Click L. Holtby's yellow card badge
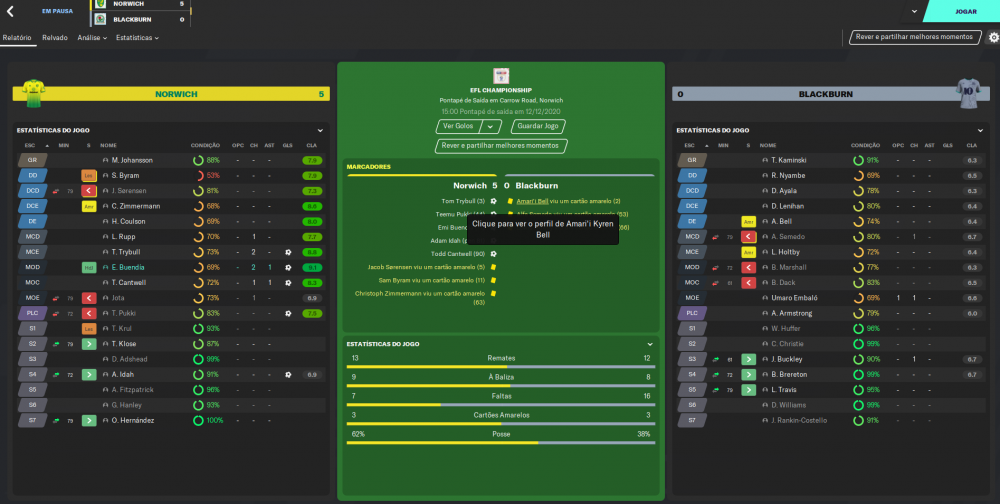The width and height of the screenshot is (1000, 504). pos(748,252)
